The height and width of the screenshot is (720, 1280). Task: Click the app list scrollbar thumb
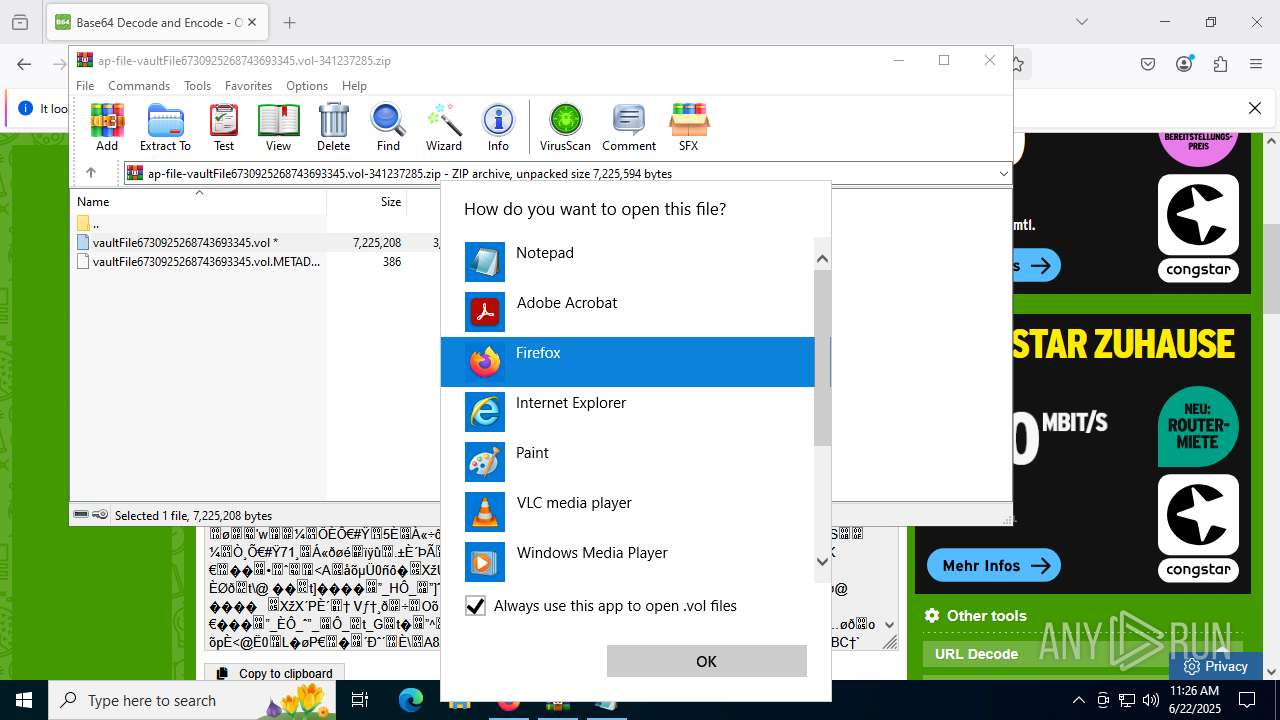click(x=822, y=358)
